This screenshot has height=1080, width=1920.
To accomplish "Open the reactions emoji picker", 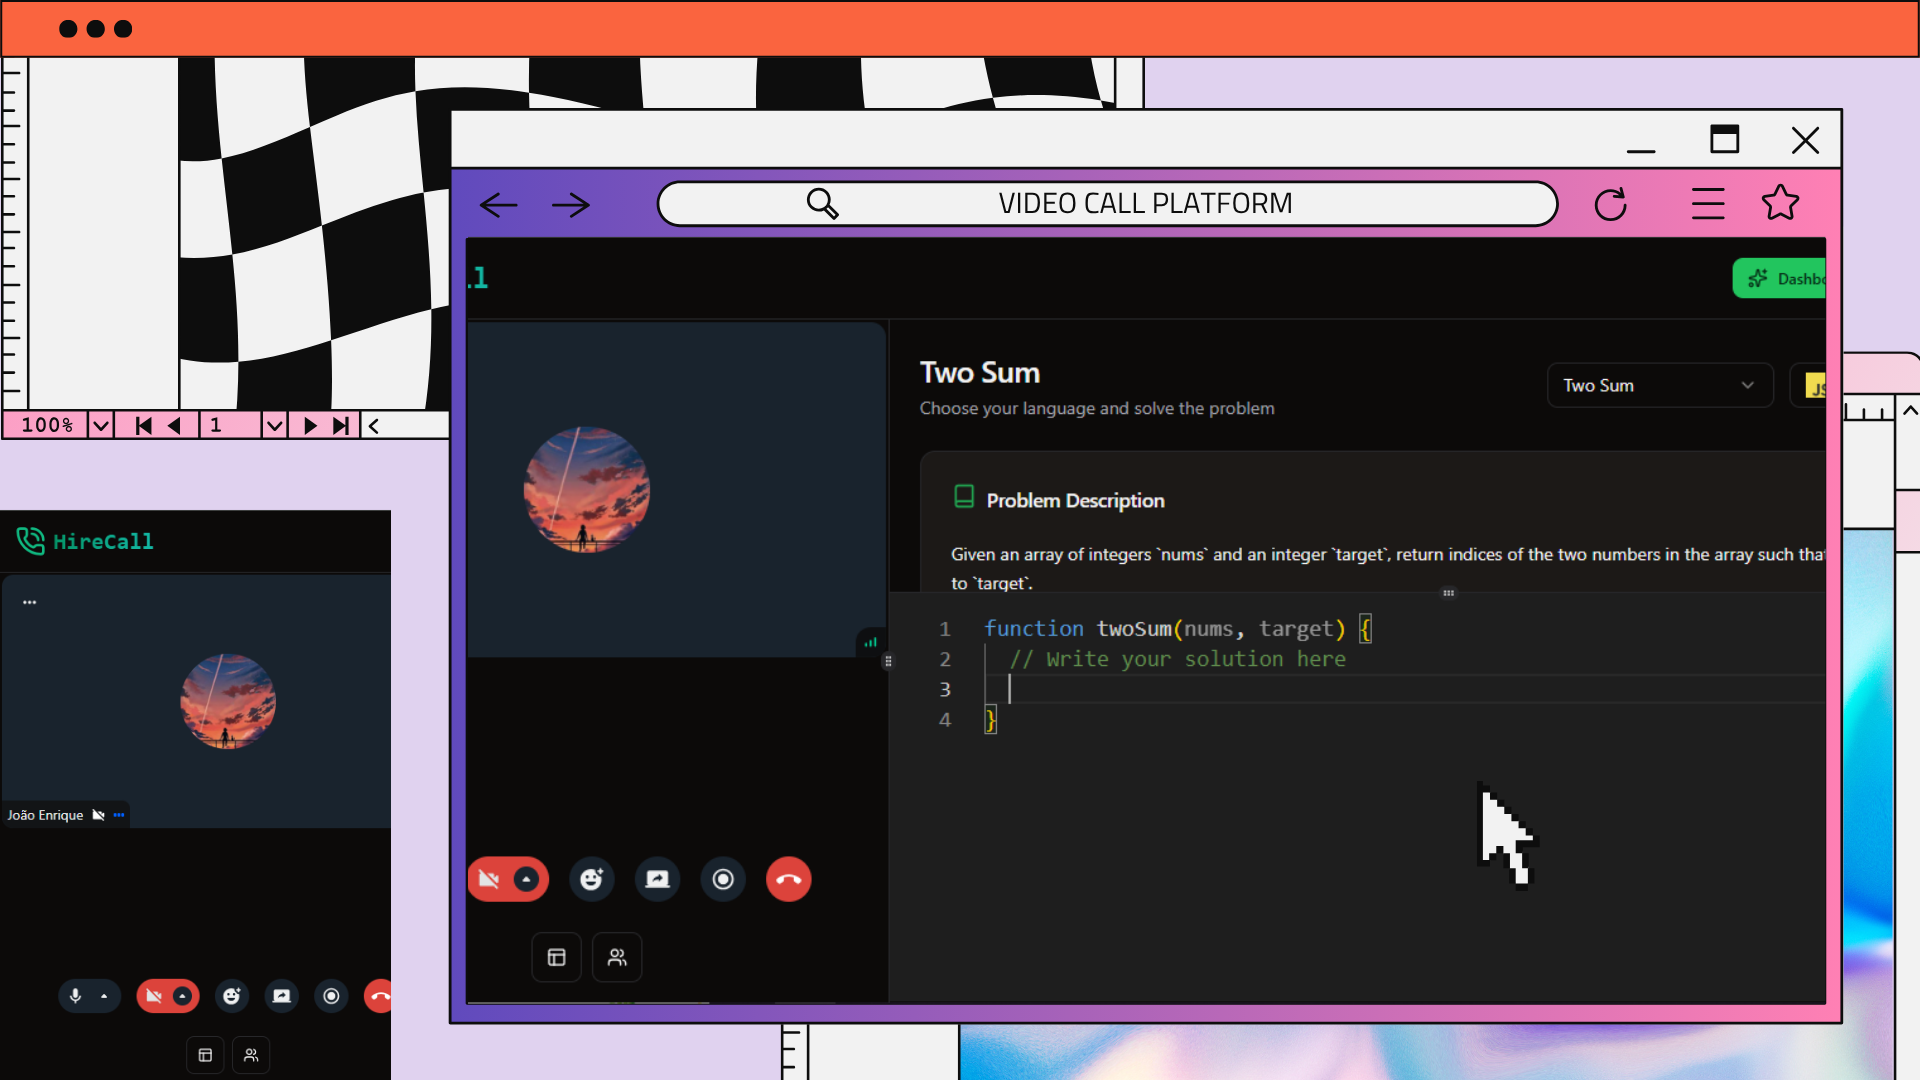I will coord(591,879).
